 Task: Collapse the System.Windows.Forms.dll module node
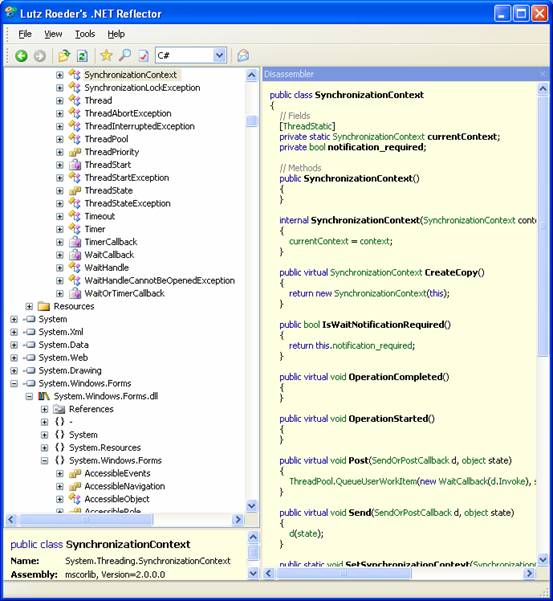coord(29,396)
